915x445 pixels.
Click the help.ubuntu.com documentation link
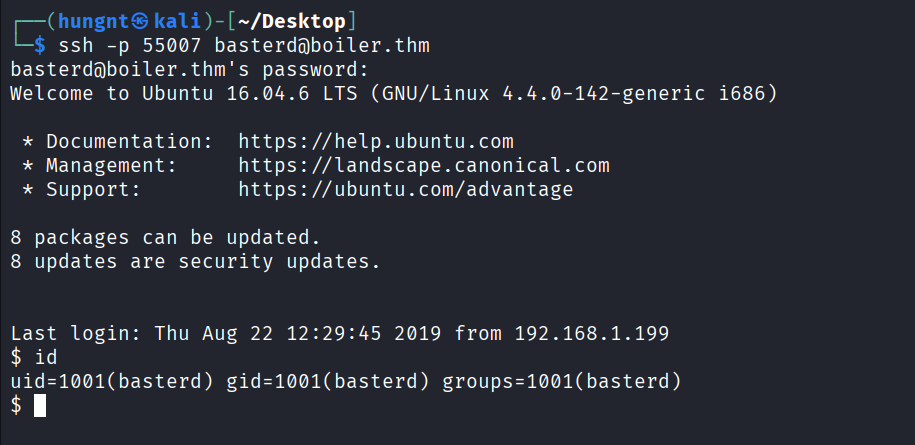(376, 141)
